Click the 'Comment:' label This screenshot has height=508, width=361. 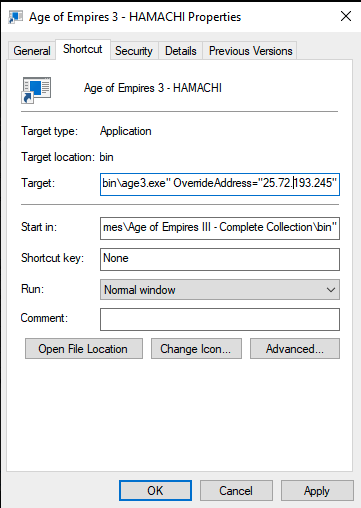click(x=44, y=318)
